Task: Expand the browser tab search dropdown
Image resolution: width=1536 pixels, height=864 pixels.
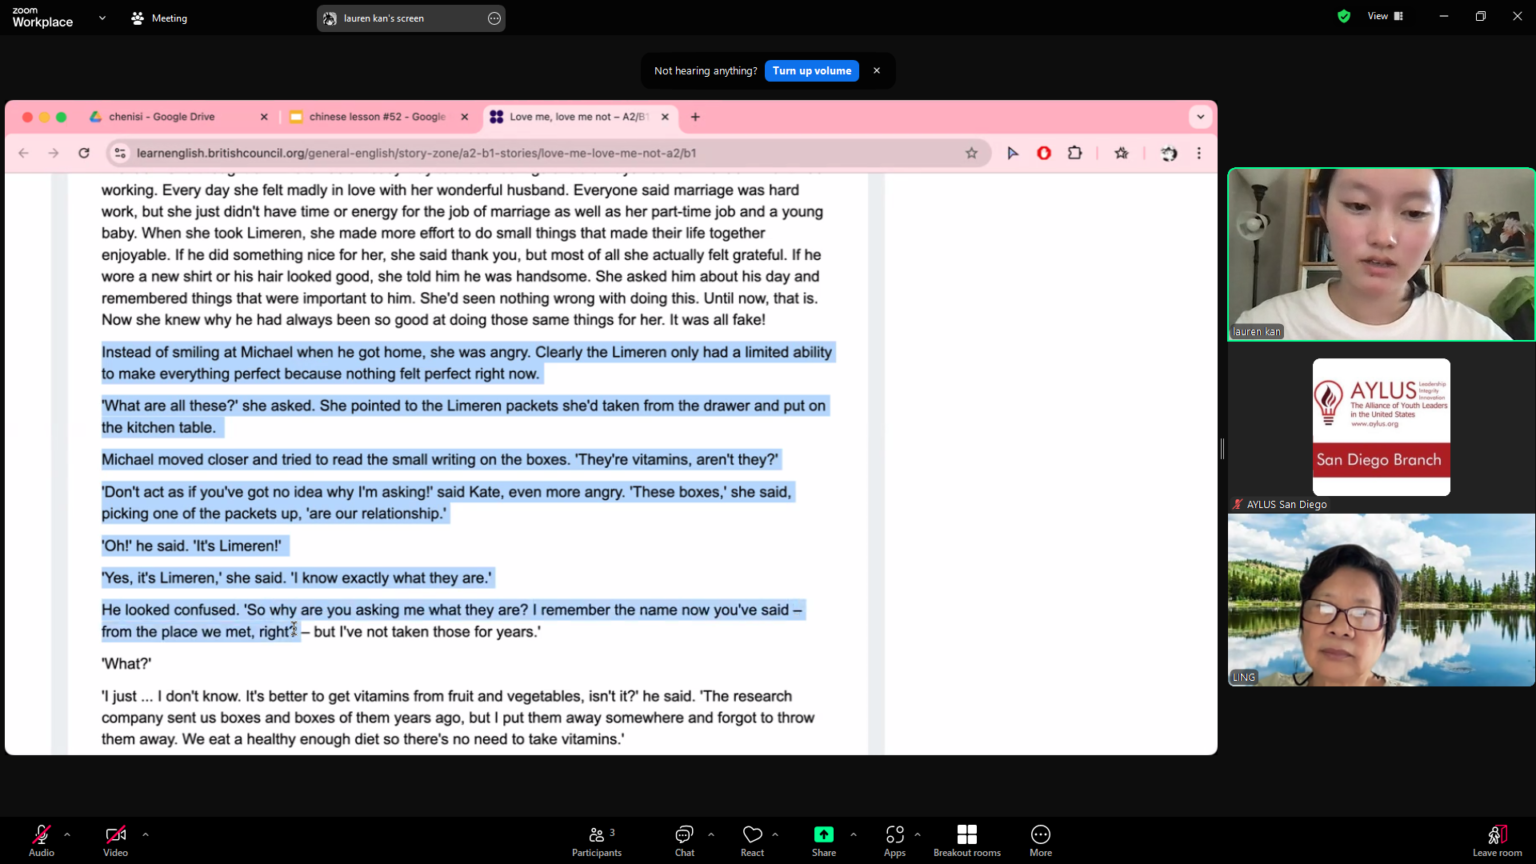Action: (1200, 117)
